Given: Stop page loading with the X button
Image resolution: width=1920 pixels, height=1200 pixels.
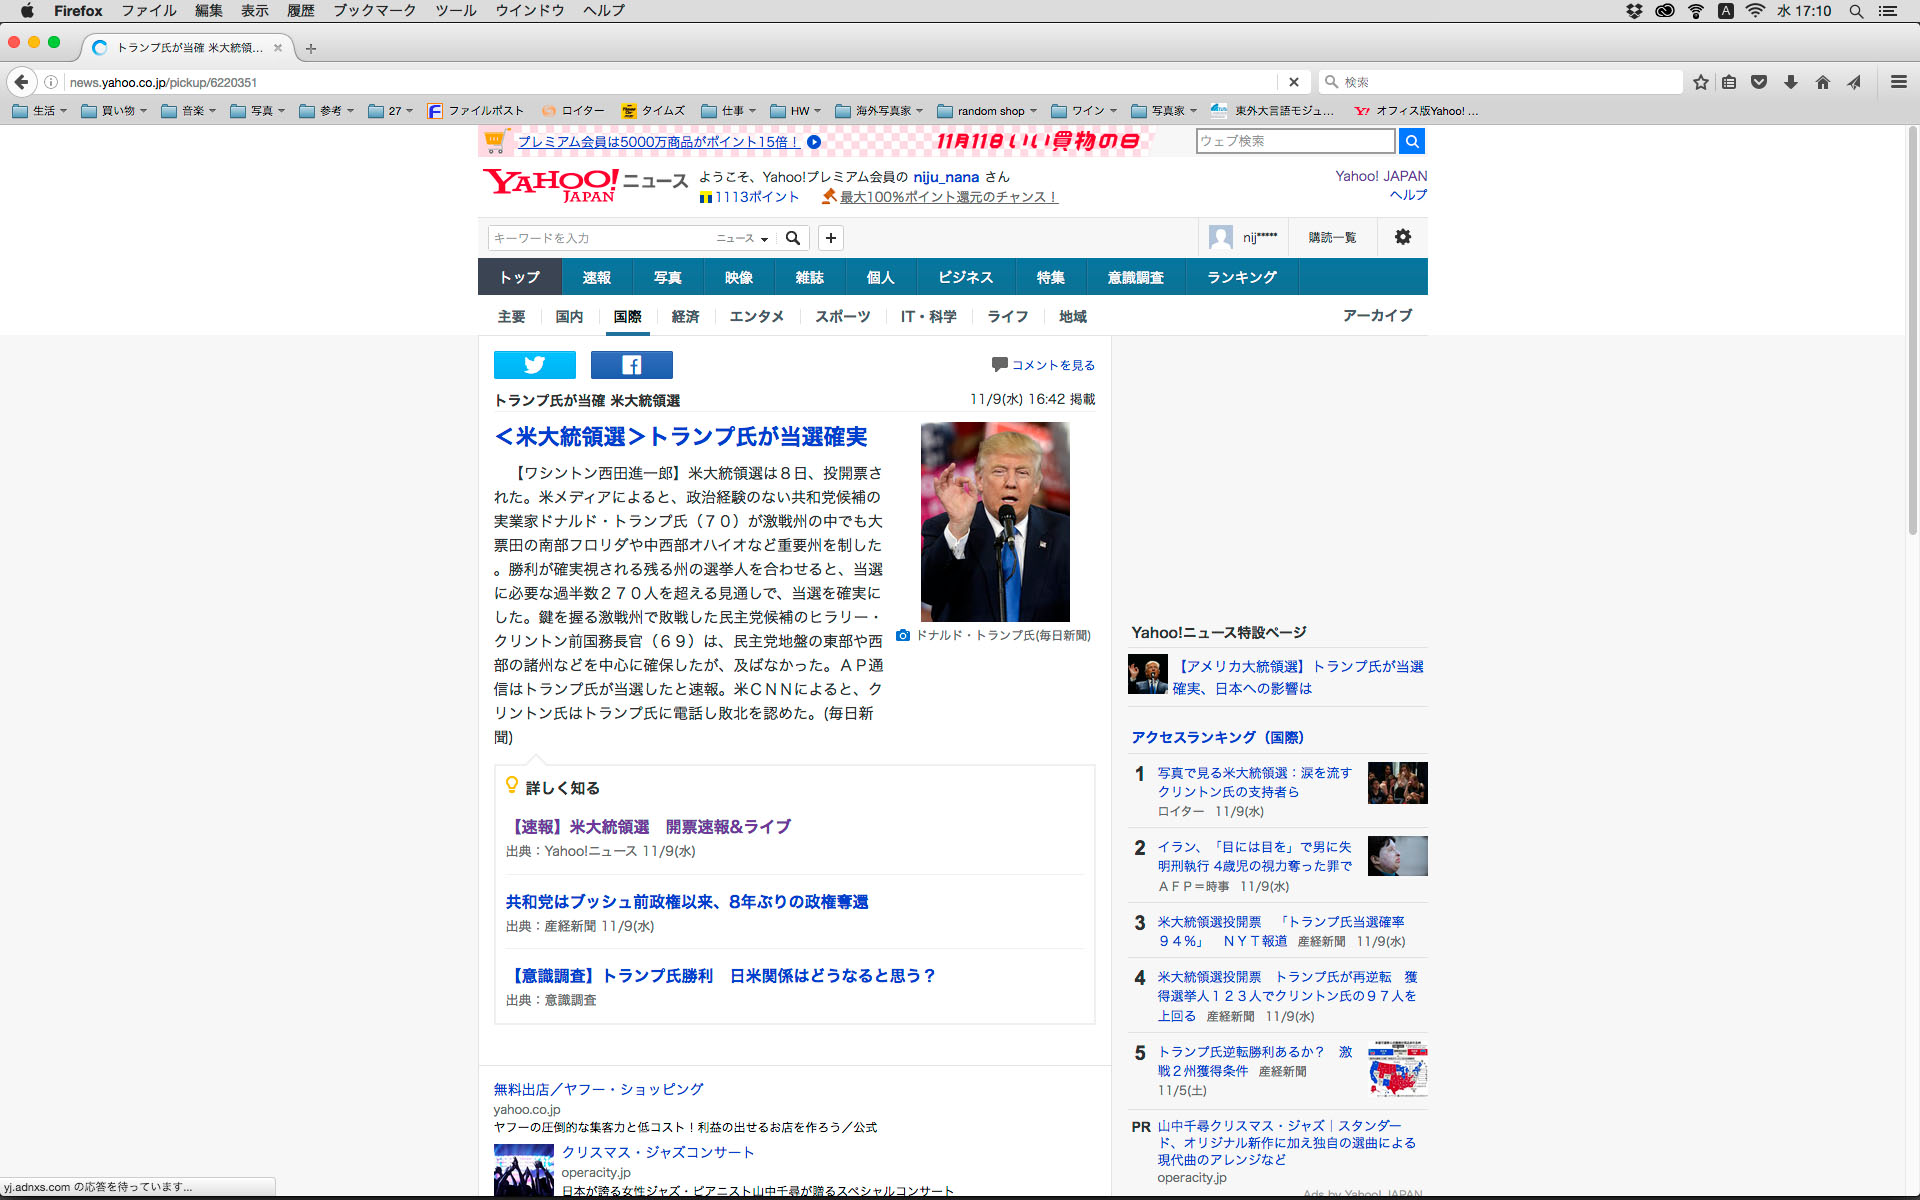Looking at the screenshot, I should tap(1293, 82).
